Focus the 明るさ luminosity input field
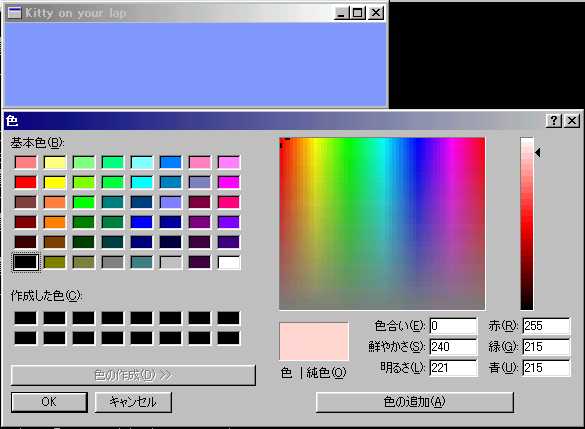Screen dimensions: 585x429 [x=453, y=368]
